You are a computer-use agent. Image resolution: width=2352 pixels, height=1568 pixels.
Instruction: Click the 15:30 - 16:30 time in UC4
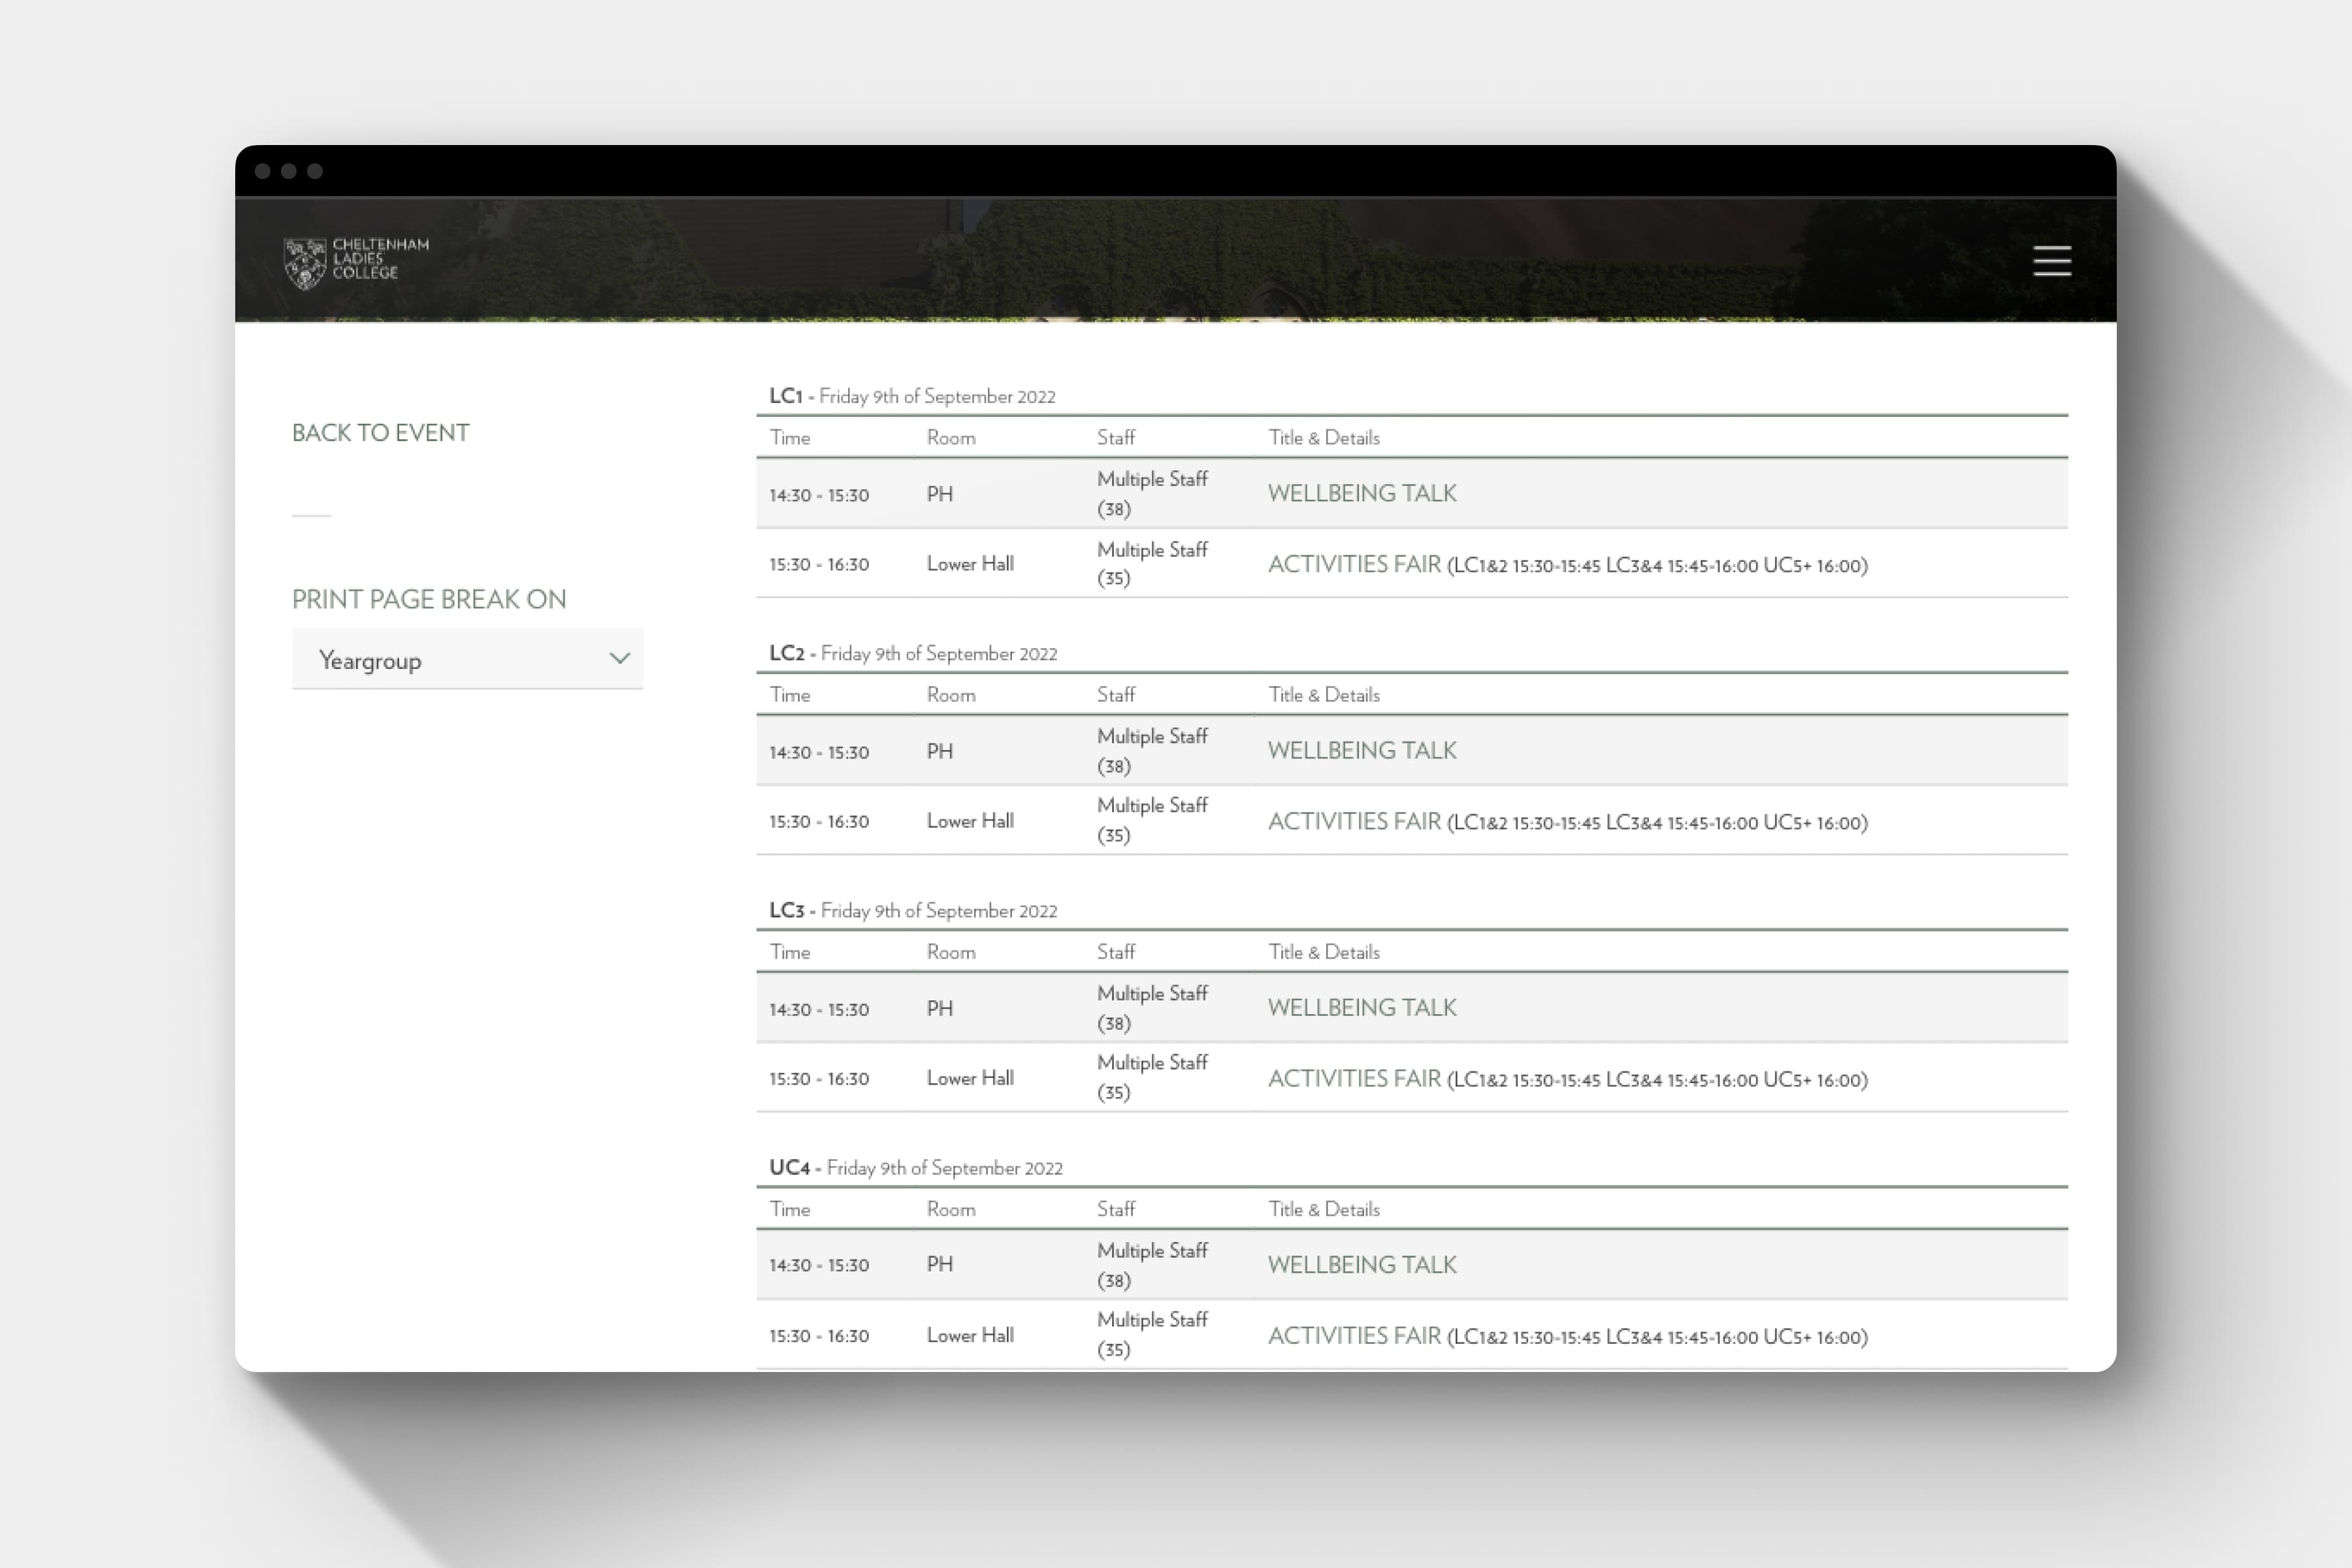coord(819,1335)
